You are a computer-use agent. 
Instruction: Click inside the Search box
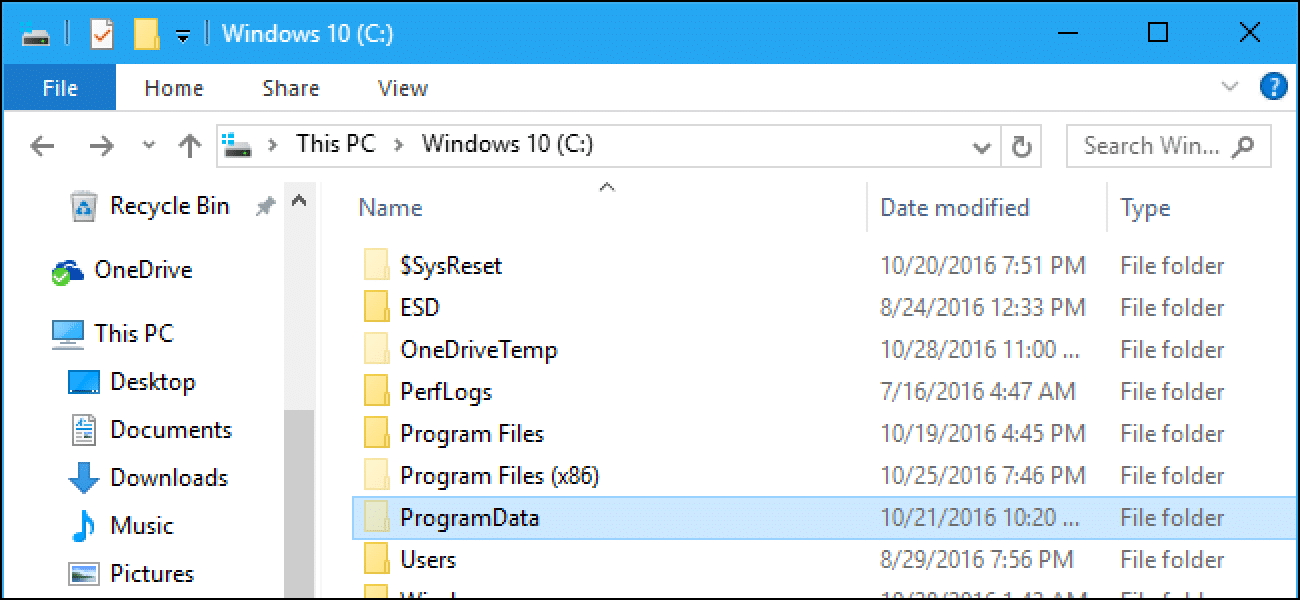1140,146
